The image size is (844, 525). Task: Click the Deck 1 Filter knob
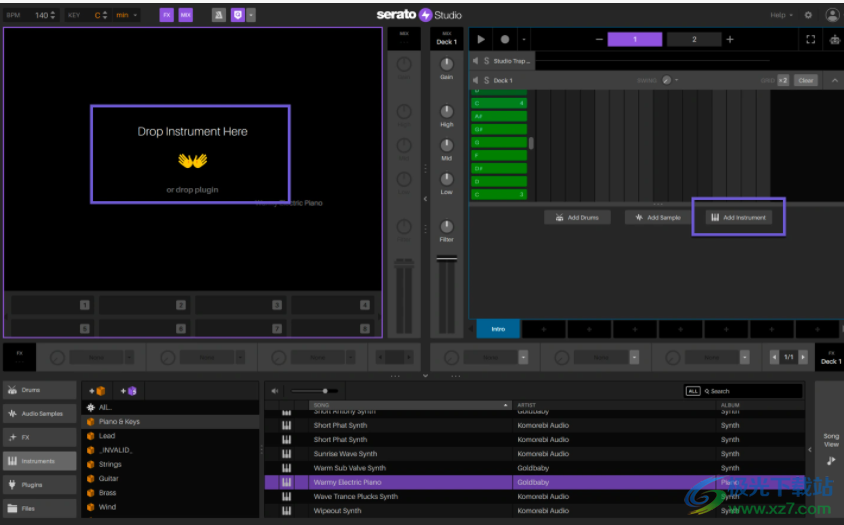coord(446,226)
